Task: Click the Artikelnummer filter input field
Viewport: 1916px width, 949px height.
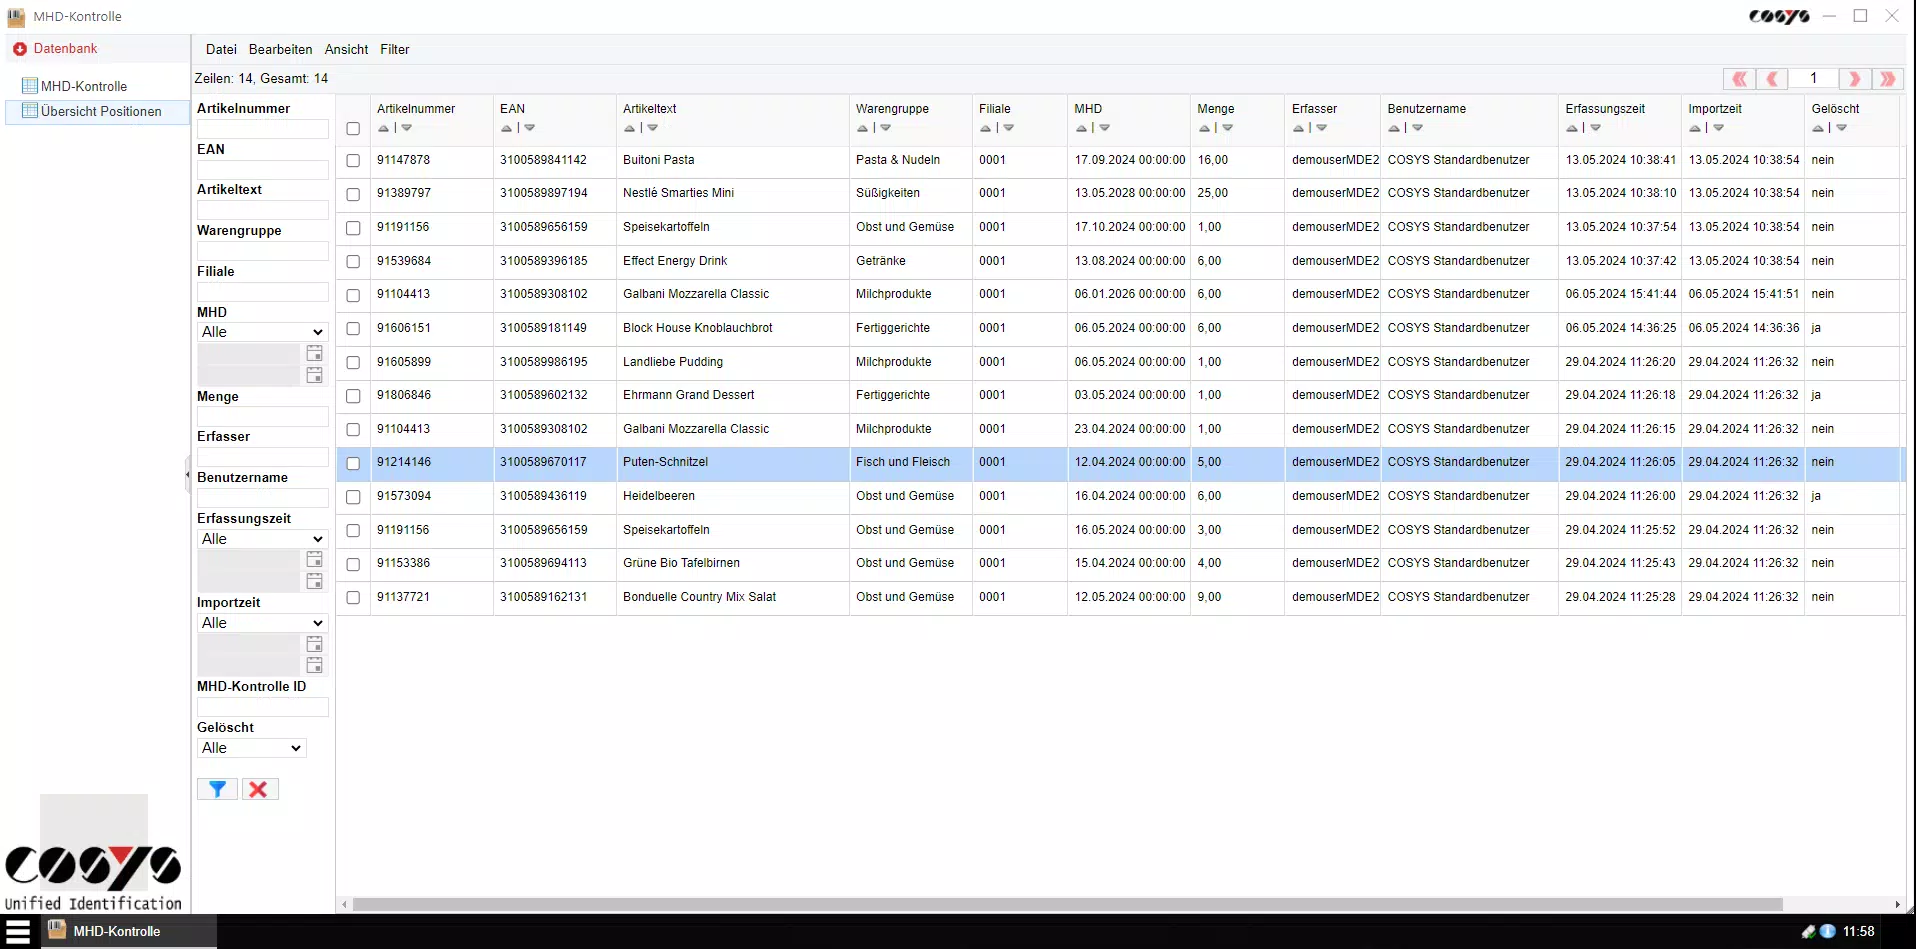Action: pyautogui.click(x=262, y=129)
